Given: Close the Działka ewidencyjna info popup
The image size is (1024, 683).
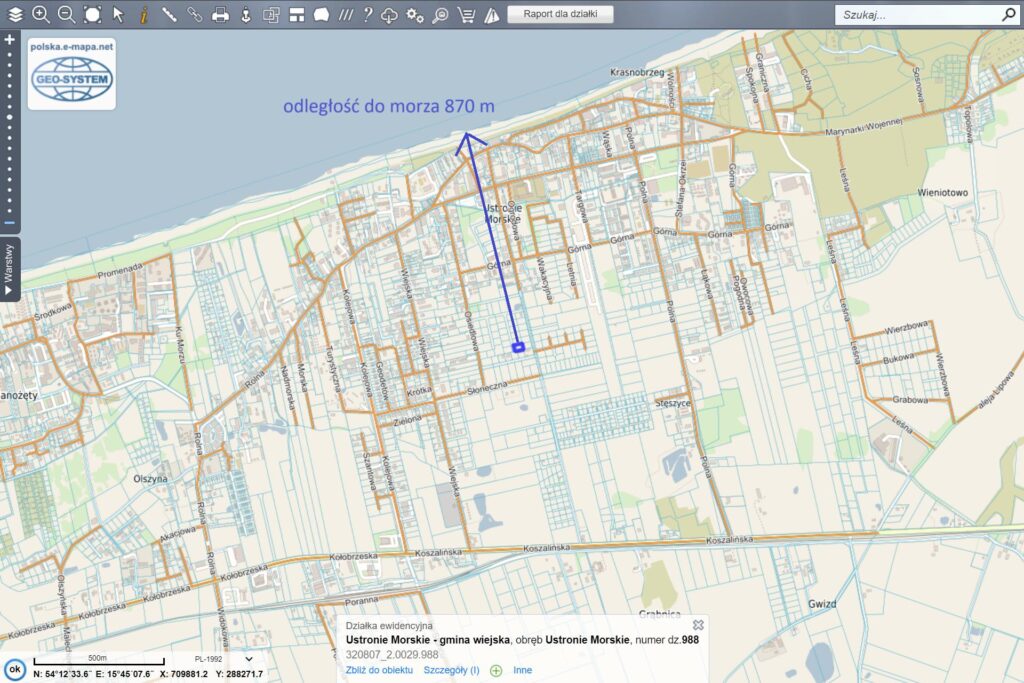Looking at the screenshot, I should pyautogui.click(x=698, y=625).
